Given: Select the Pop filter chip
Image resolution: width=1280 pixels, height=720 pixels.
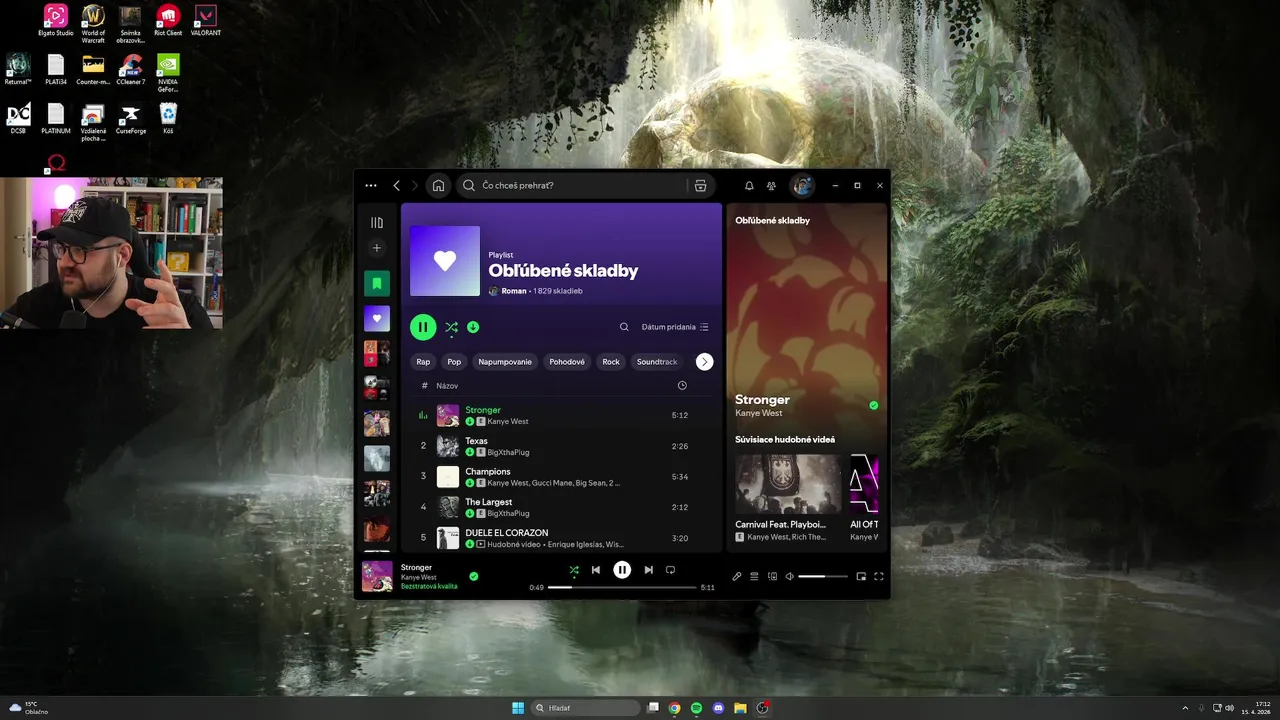Looking at the screenshot, I should tap(454, 362).
